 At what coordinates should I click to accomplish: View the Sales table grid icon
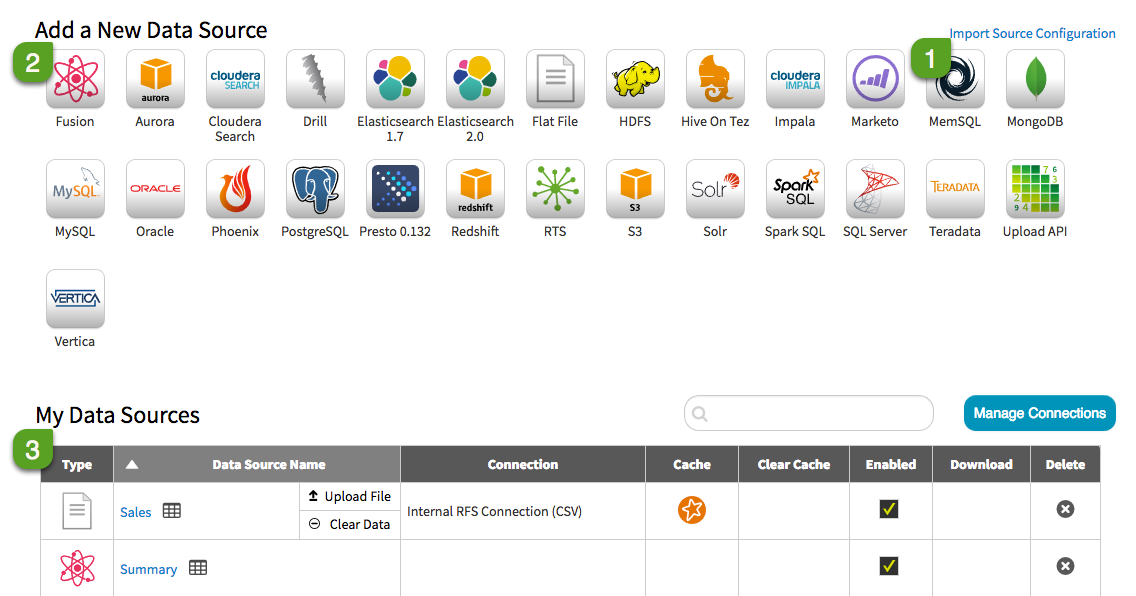172,511
